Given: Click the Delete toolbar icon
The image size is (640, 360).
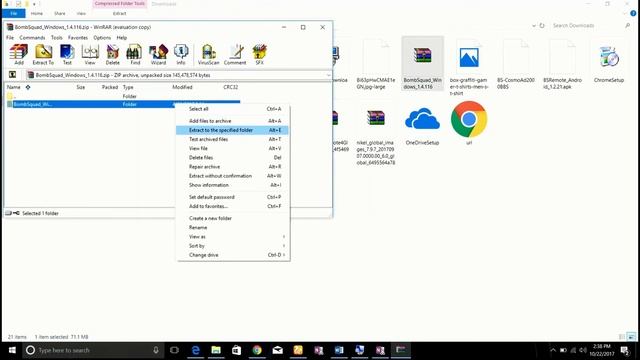Looking at the screenshot, I should click(x=113, y=54).
